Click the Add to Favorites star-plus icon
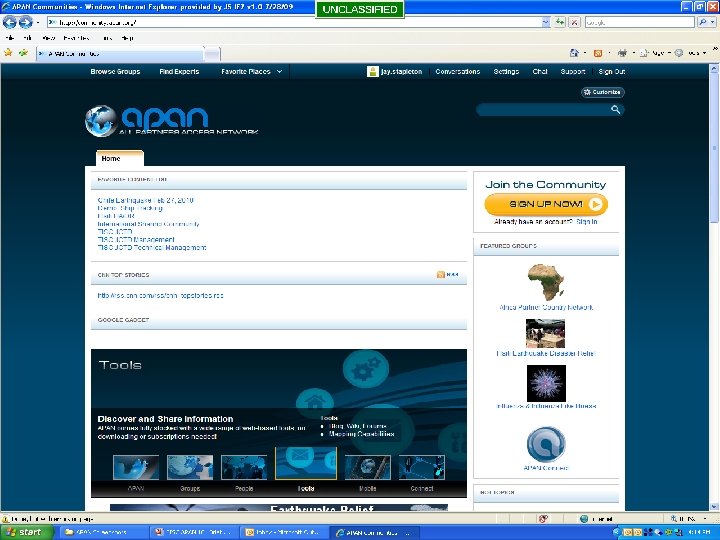Screen dimensions: 720x540 coord(23,53)
